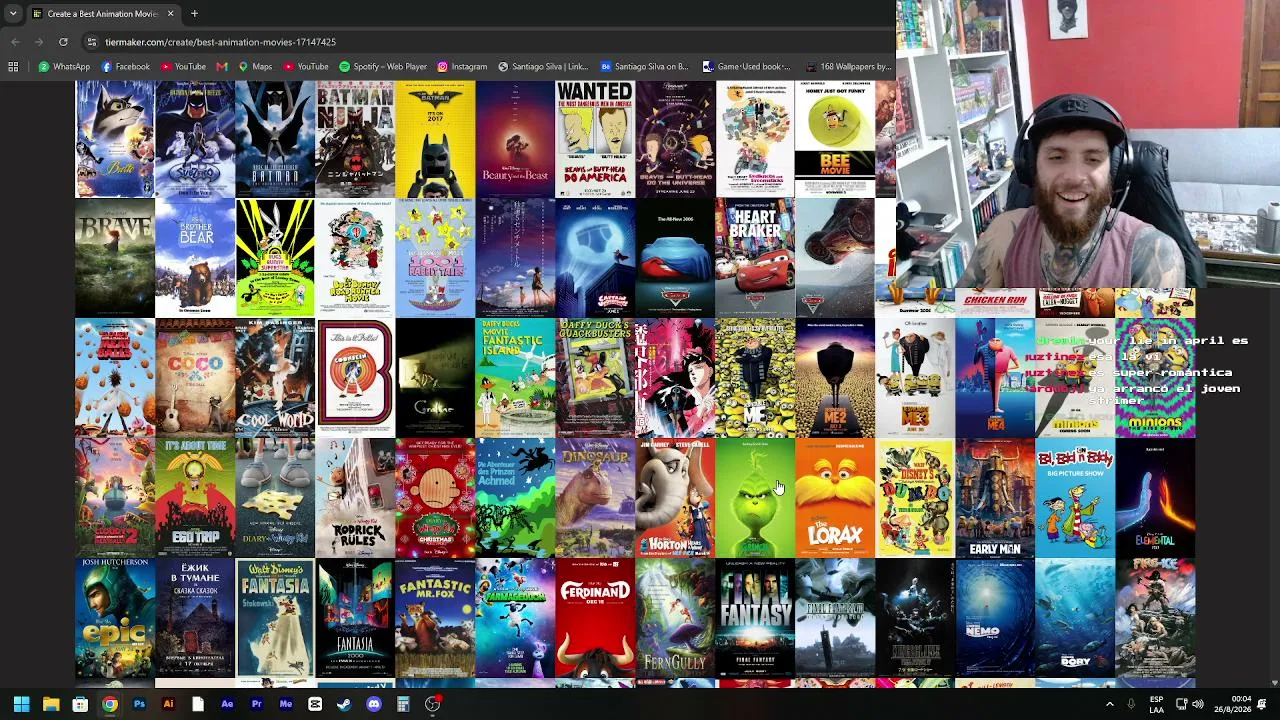View site information for tiermaker.com

(92, 42)
